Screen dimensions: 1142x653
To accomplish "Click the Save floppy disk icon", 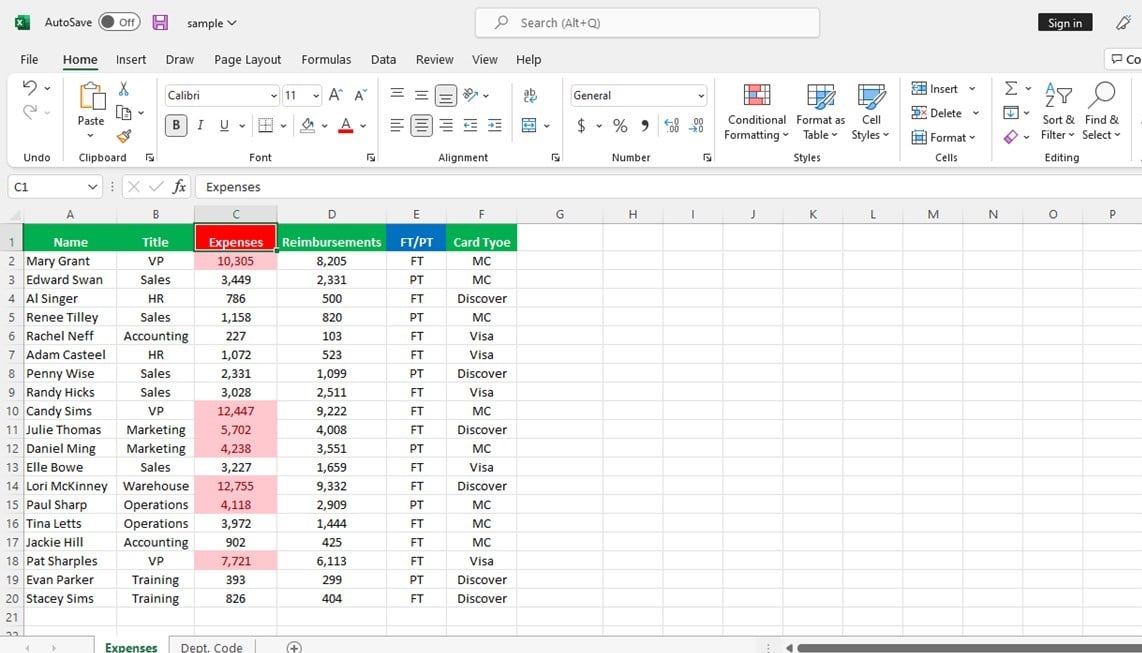I will tap(160, 23).
